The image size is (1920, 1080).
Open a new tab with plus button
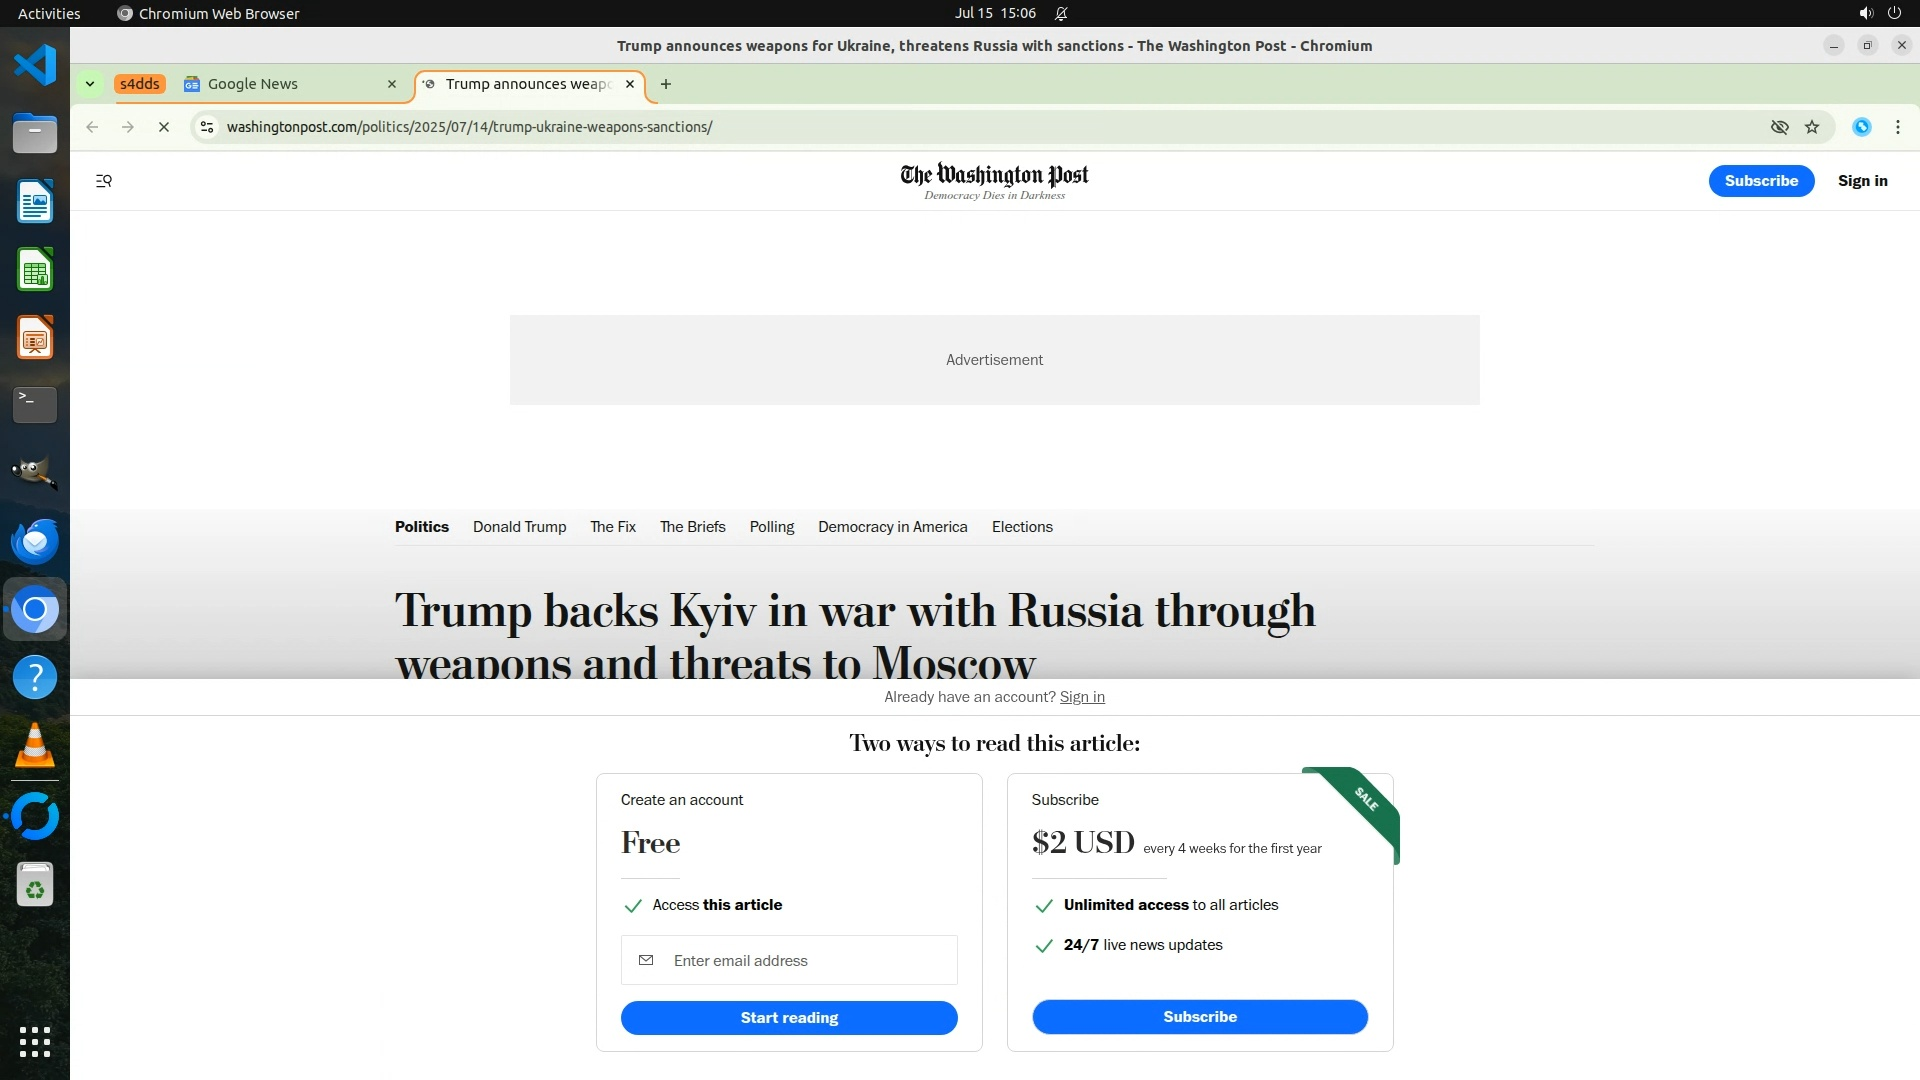point(666,84)
